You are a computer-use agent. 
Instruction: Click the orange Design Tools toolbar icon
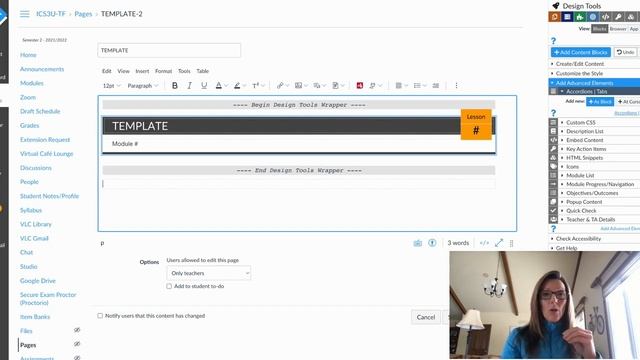[554, 17]
